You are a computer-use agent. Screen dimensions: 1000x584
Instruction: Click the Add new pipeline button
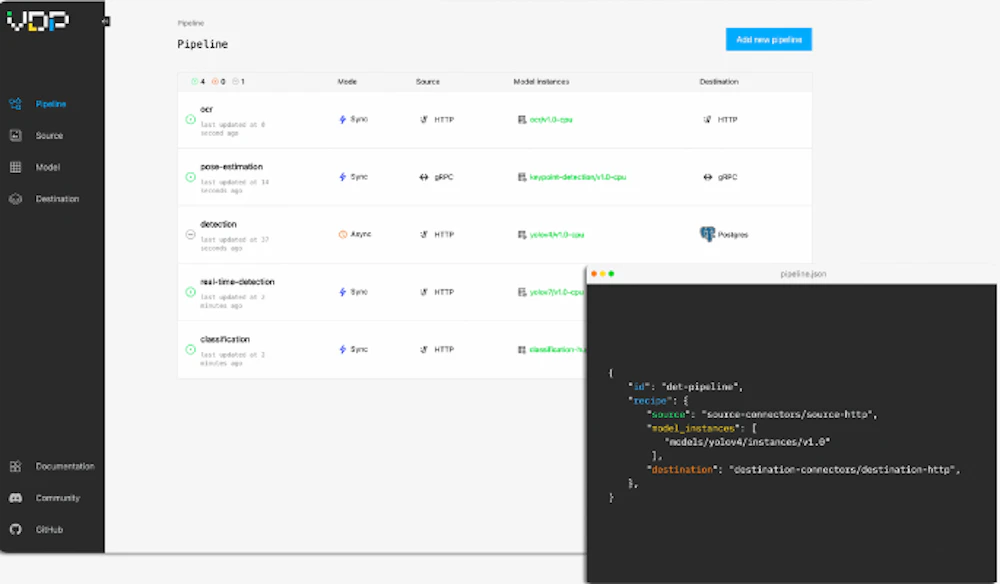tap(768, 40)
